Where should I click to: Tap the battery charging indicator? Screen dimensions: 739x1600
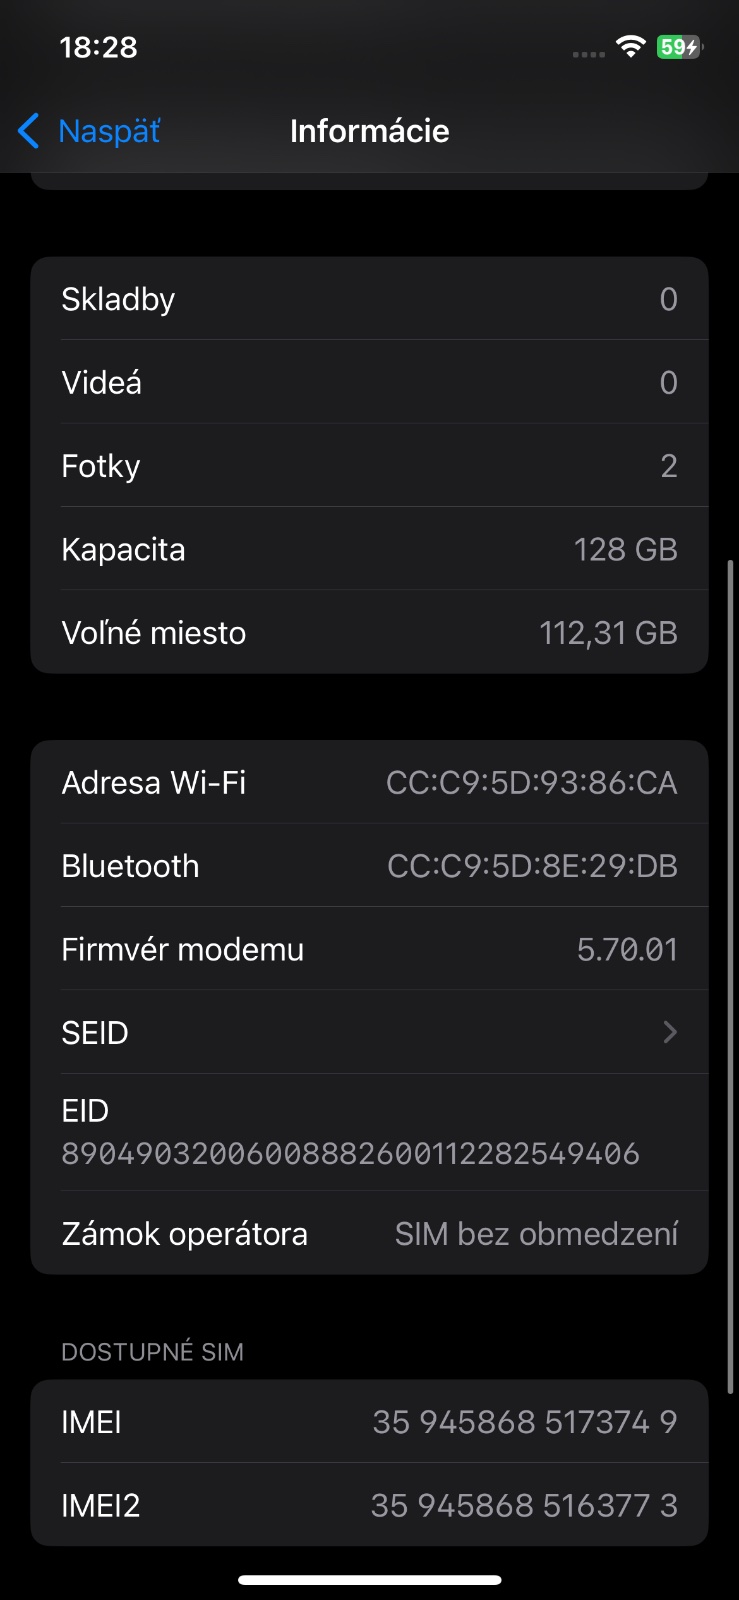pyautogui.click(x=679, y=47)
